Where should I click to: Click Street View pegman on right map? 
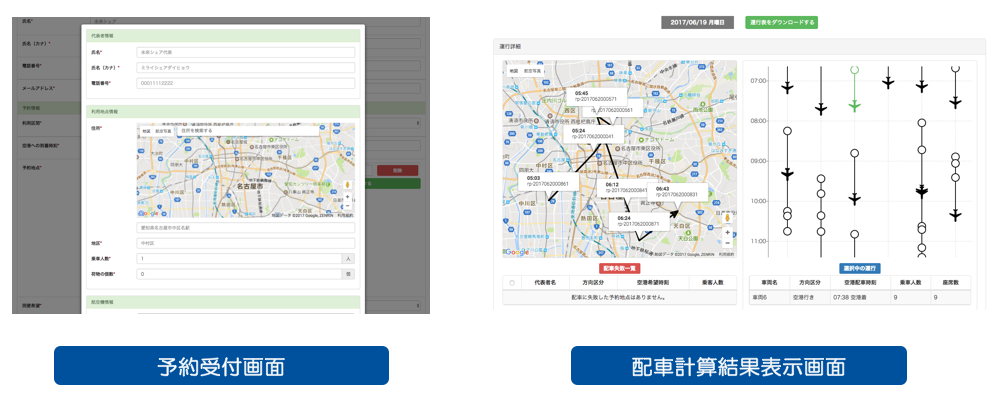coord(727,219)
